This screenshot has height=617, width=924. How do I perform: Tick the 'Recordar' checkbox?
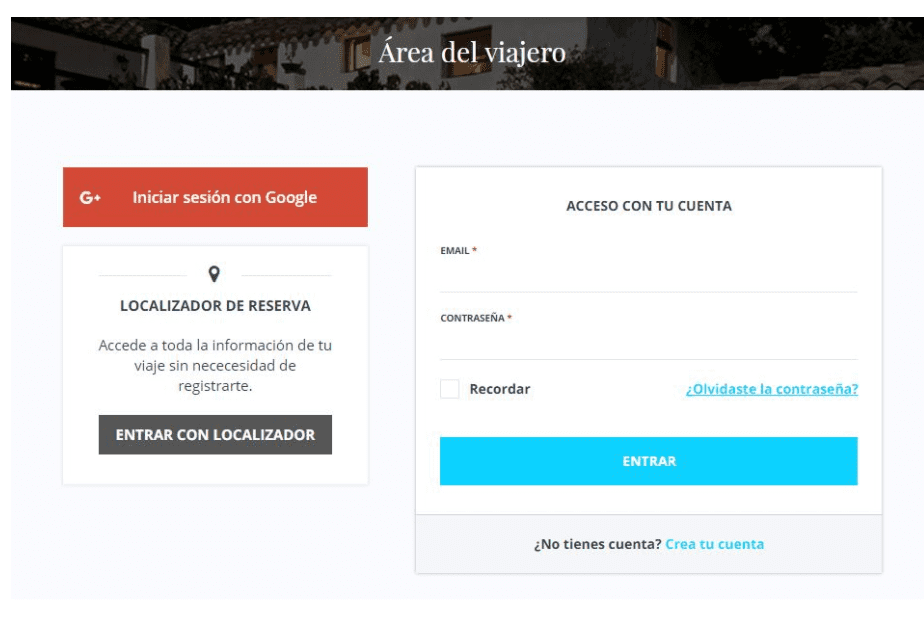coord(450,389)
